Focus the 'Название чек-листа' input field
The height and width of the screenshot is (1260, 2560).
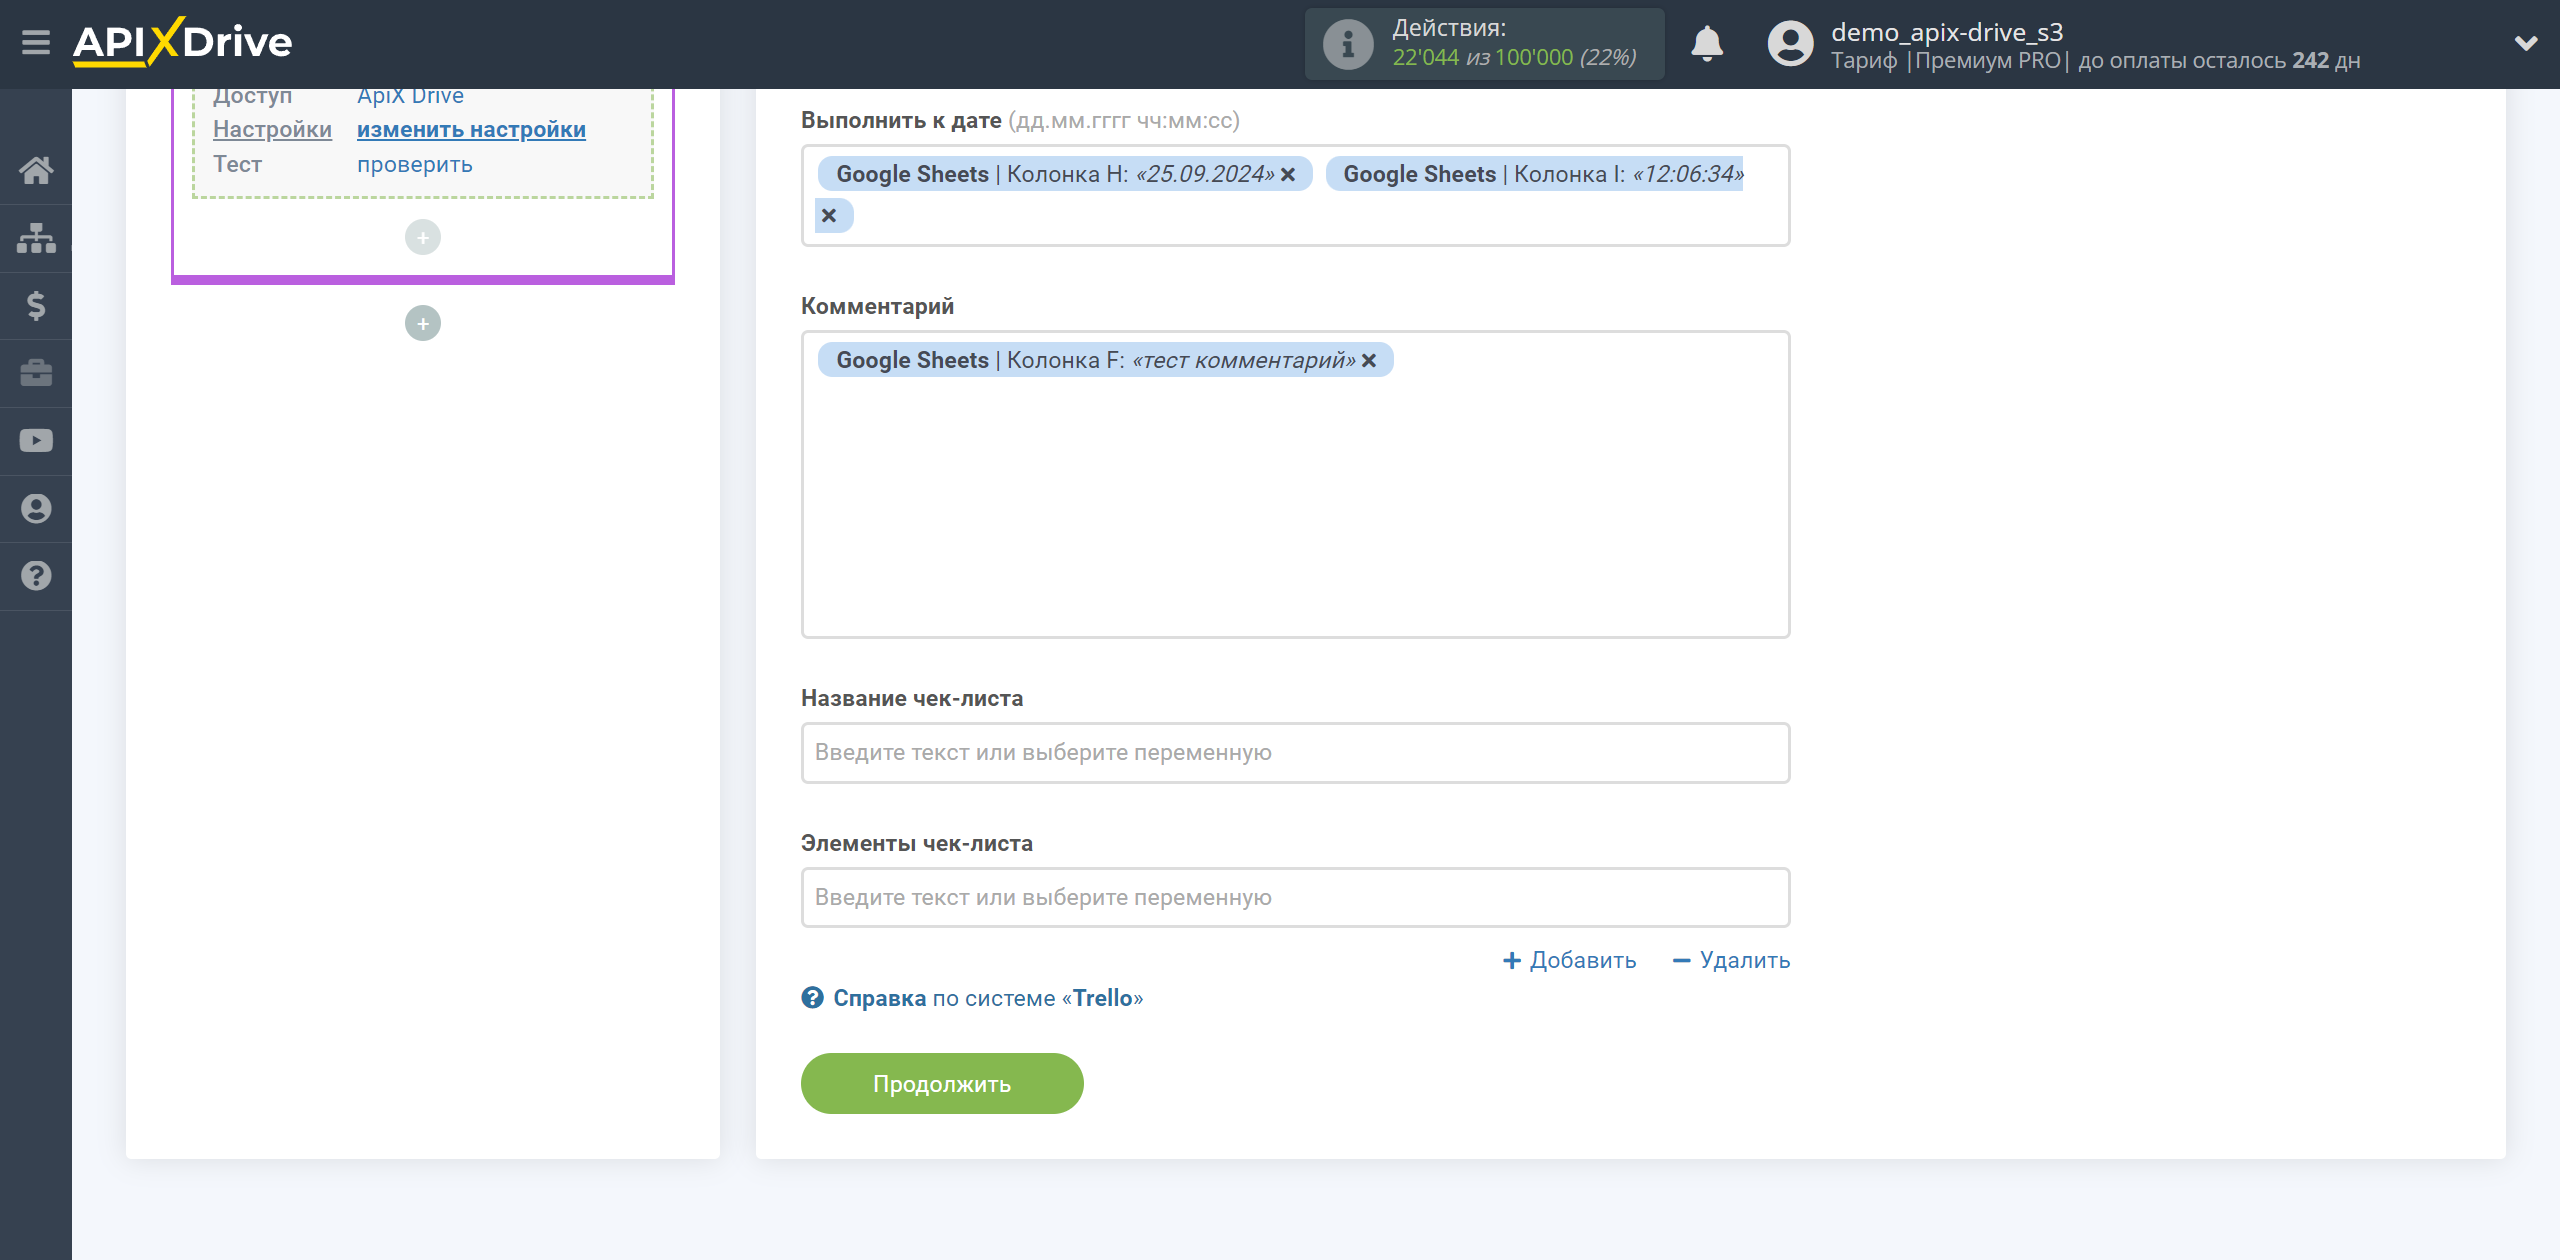coord(1295,753)
